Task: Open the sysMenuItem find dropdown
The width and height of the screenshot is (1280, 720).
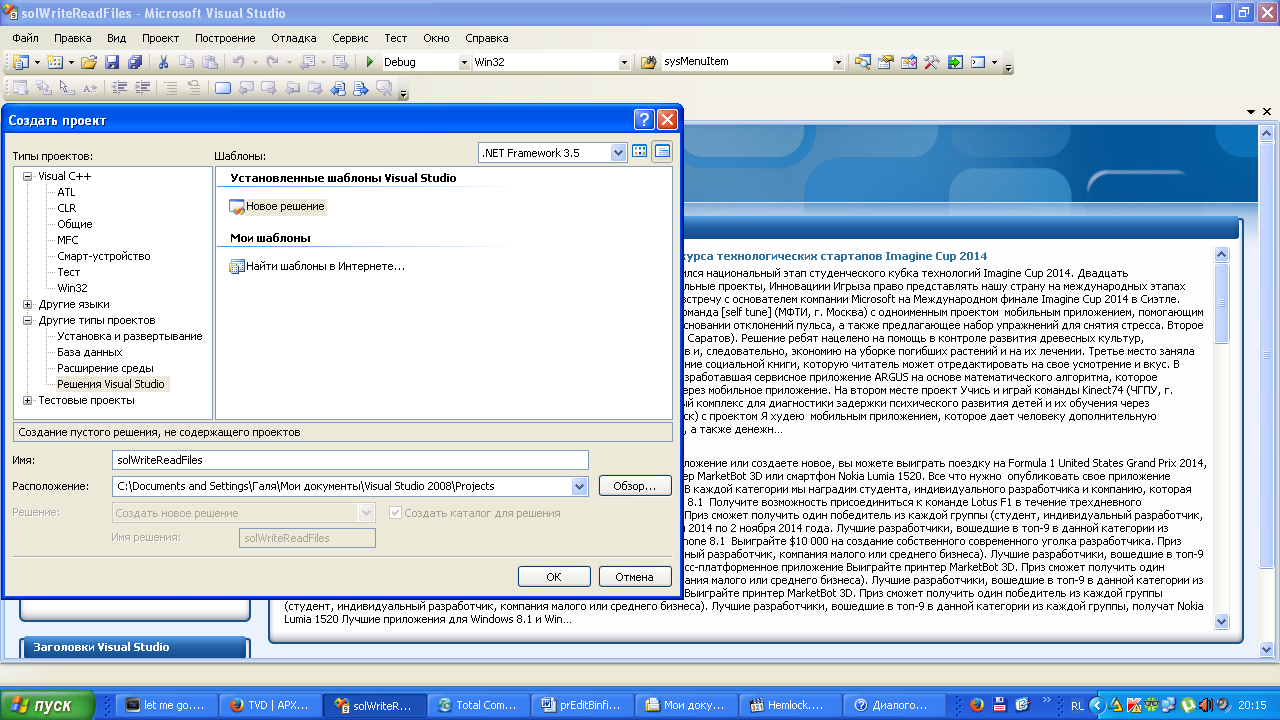Action: coord(838,62)
